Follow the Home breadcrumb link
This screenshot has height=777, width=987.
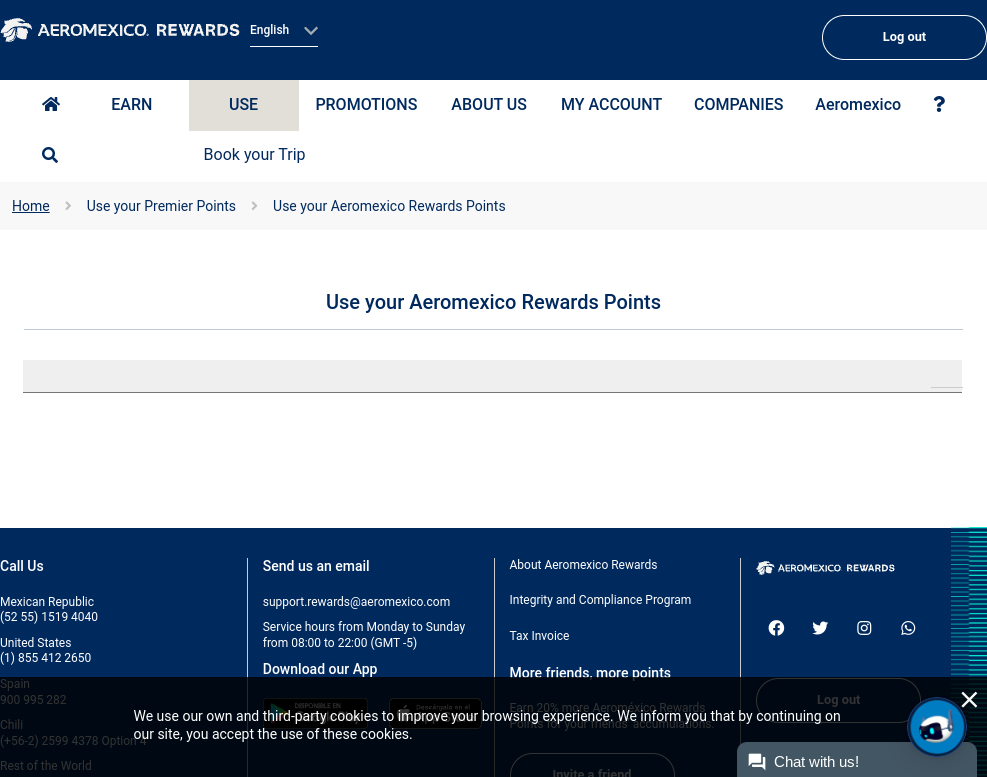[31, 206]
